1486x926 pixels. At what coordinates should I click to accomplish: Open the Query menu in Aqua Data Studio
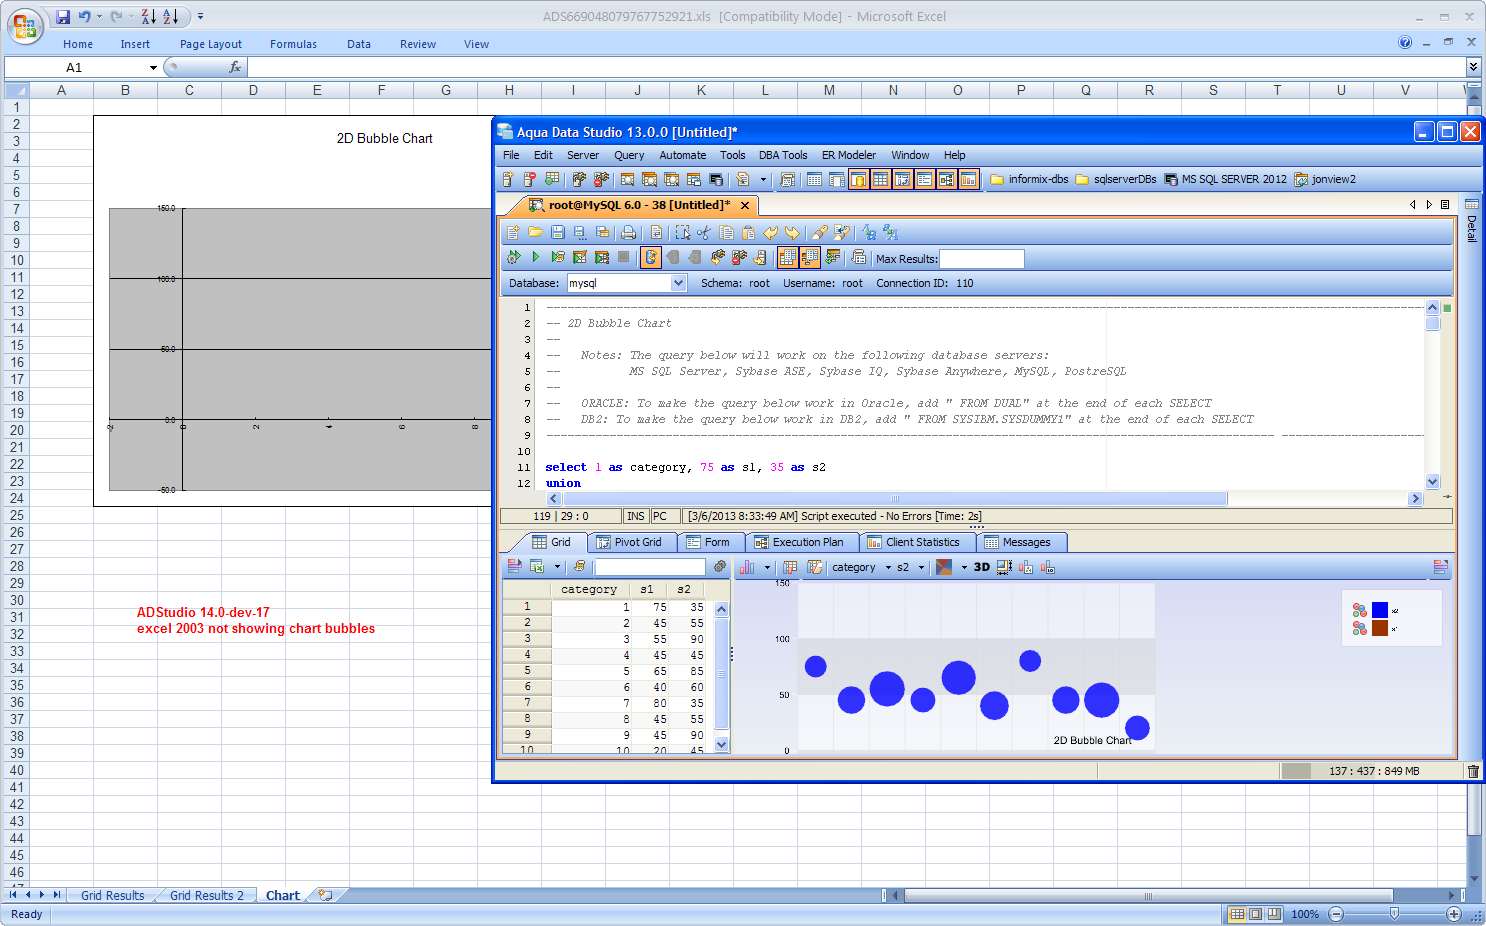pyautogui.click(x=629, y=155)
